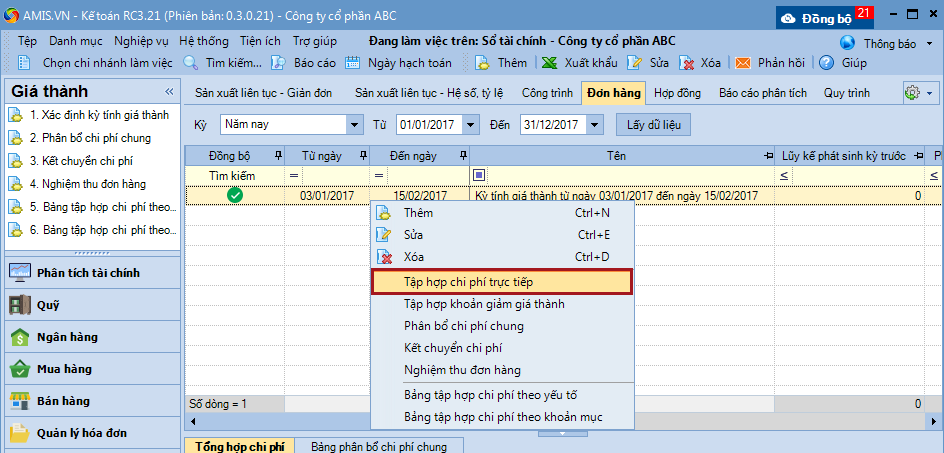This screenshot has height=453, width=944.
Task: Click the Thêm (add) toolbar icon
Action: tap(482, 62)
